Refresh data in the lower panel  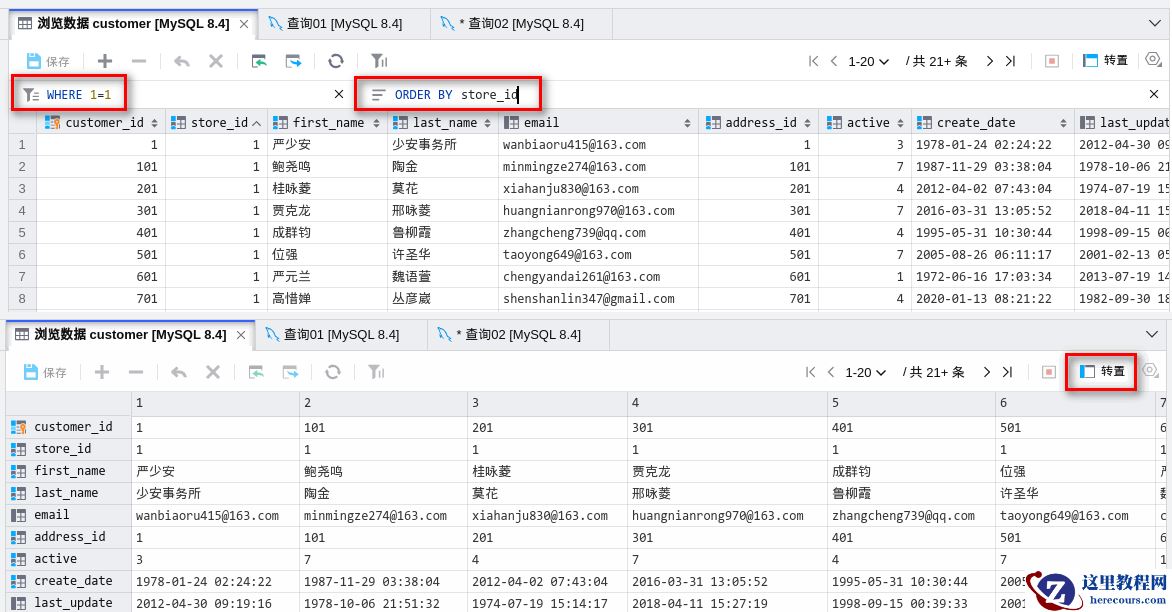(x=333, y=372)
